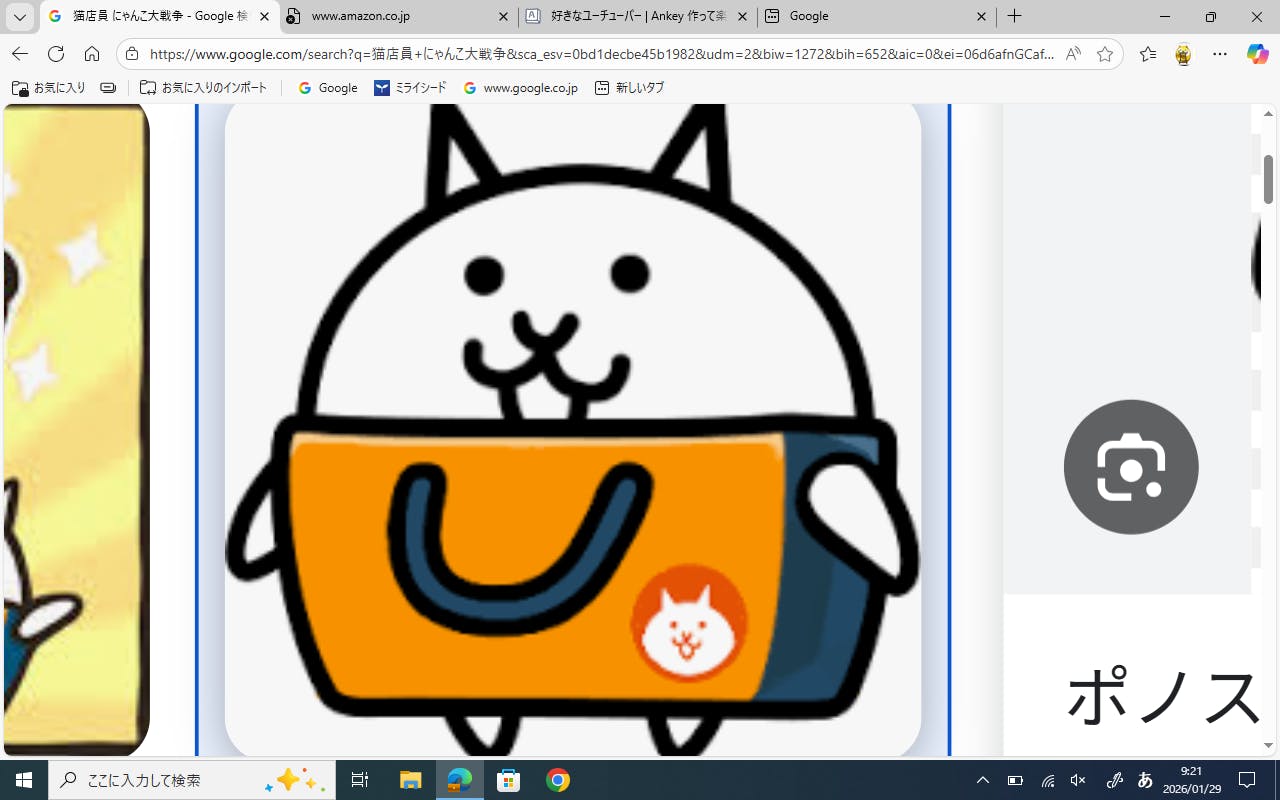Image resolution: width=1280 pixels, height=800 pixels.
Task: Click the Google Lens camera icon
Action: pyautogui.click(x=1131, y=467)
